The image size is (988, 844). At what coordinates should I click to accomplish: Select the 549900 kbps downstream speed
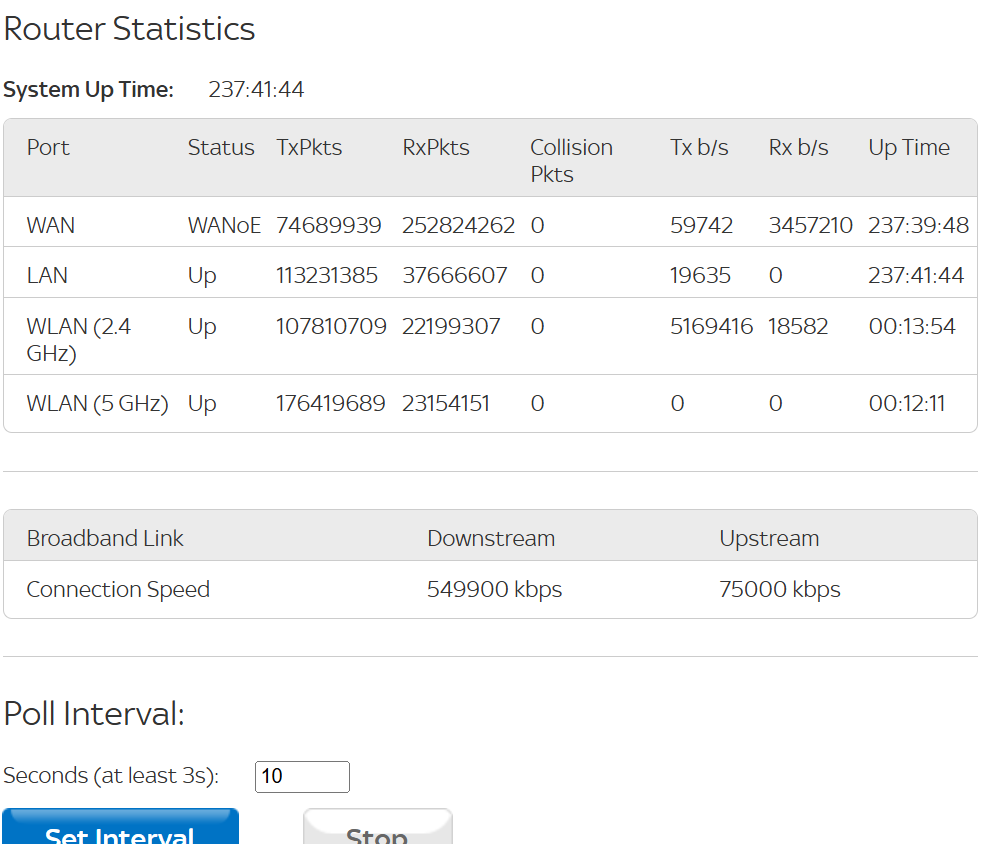click(494, 590)
